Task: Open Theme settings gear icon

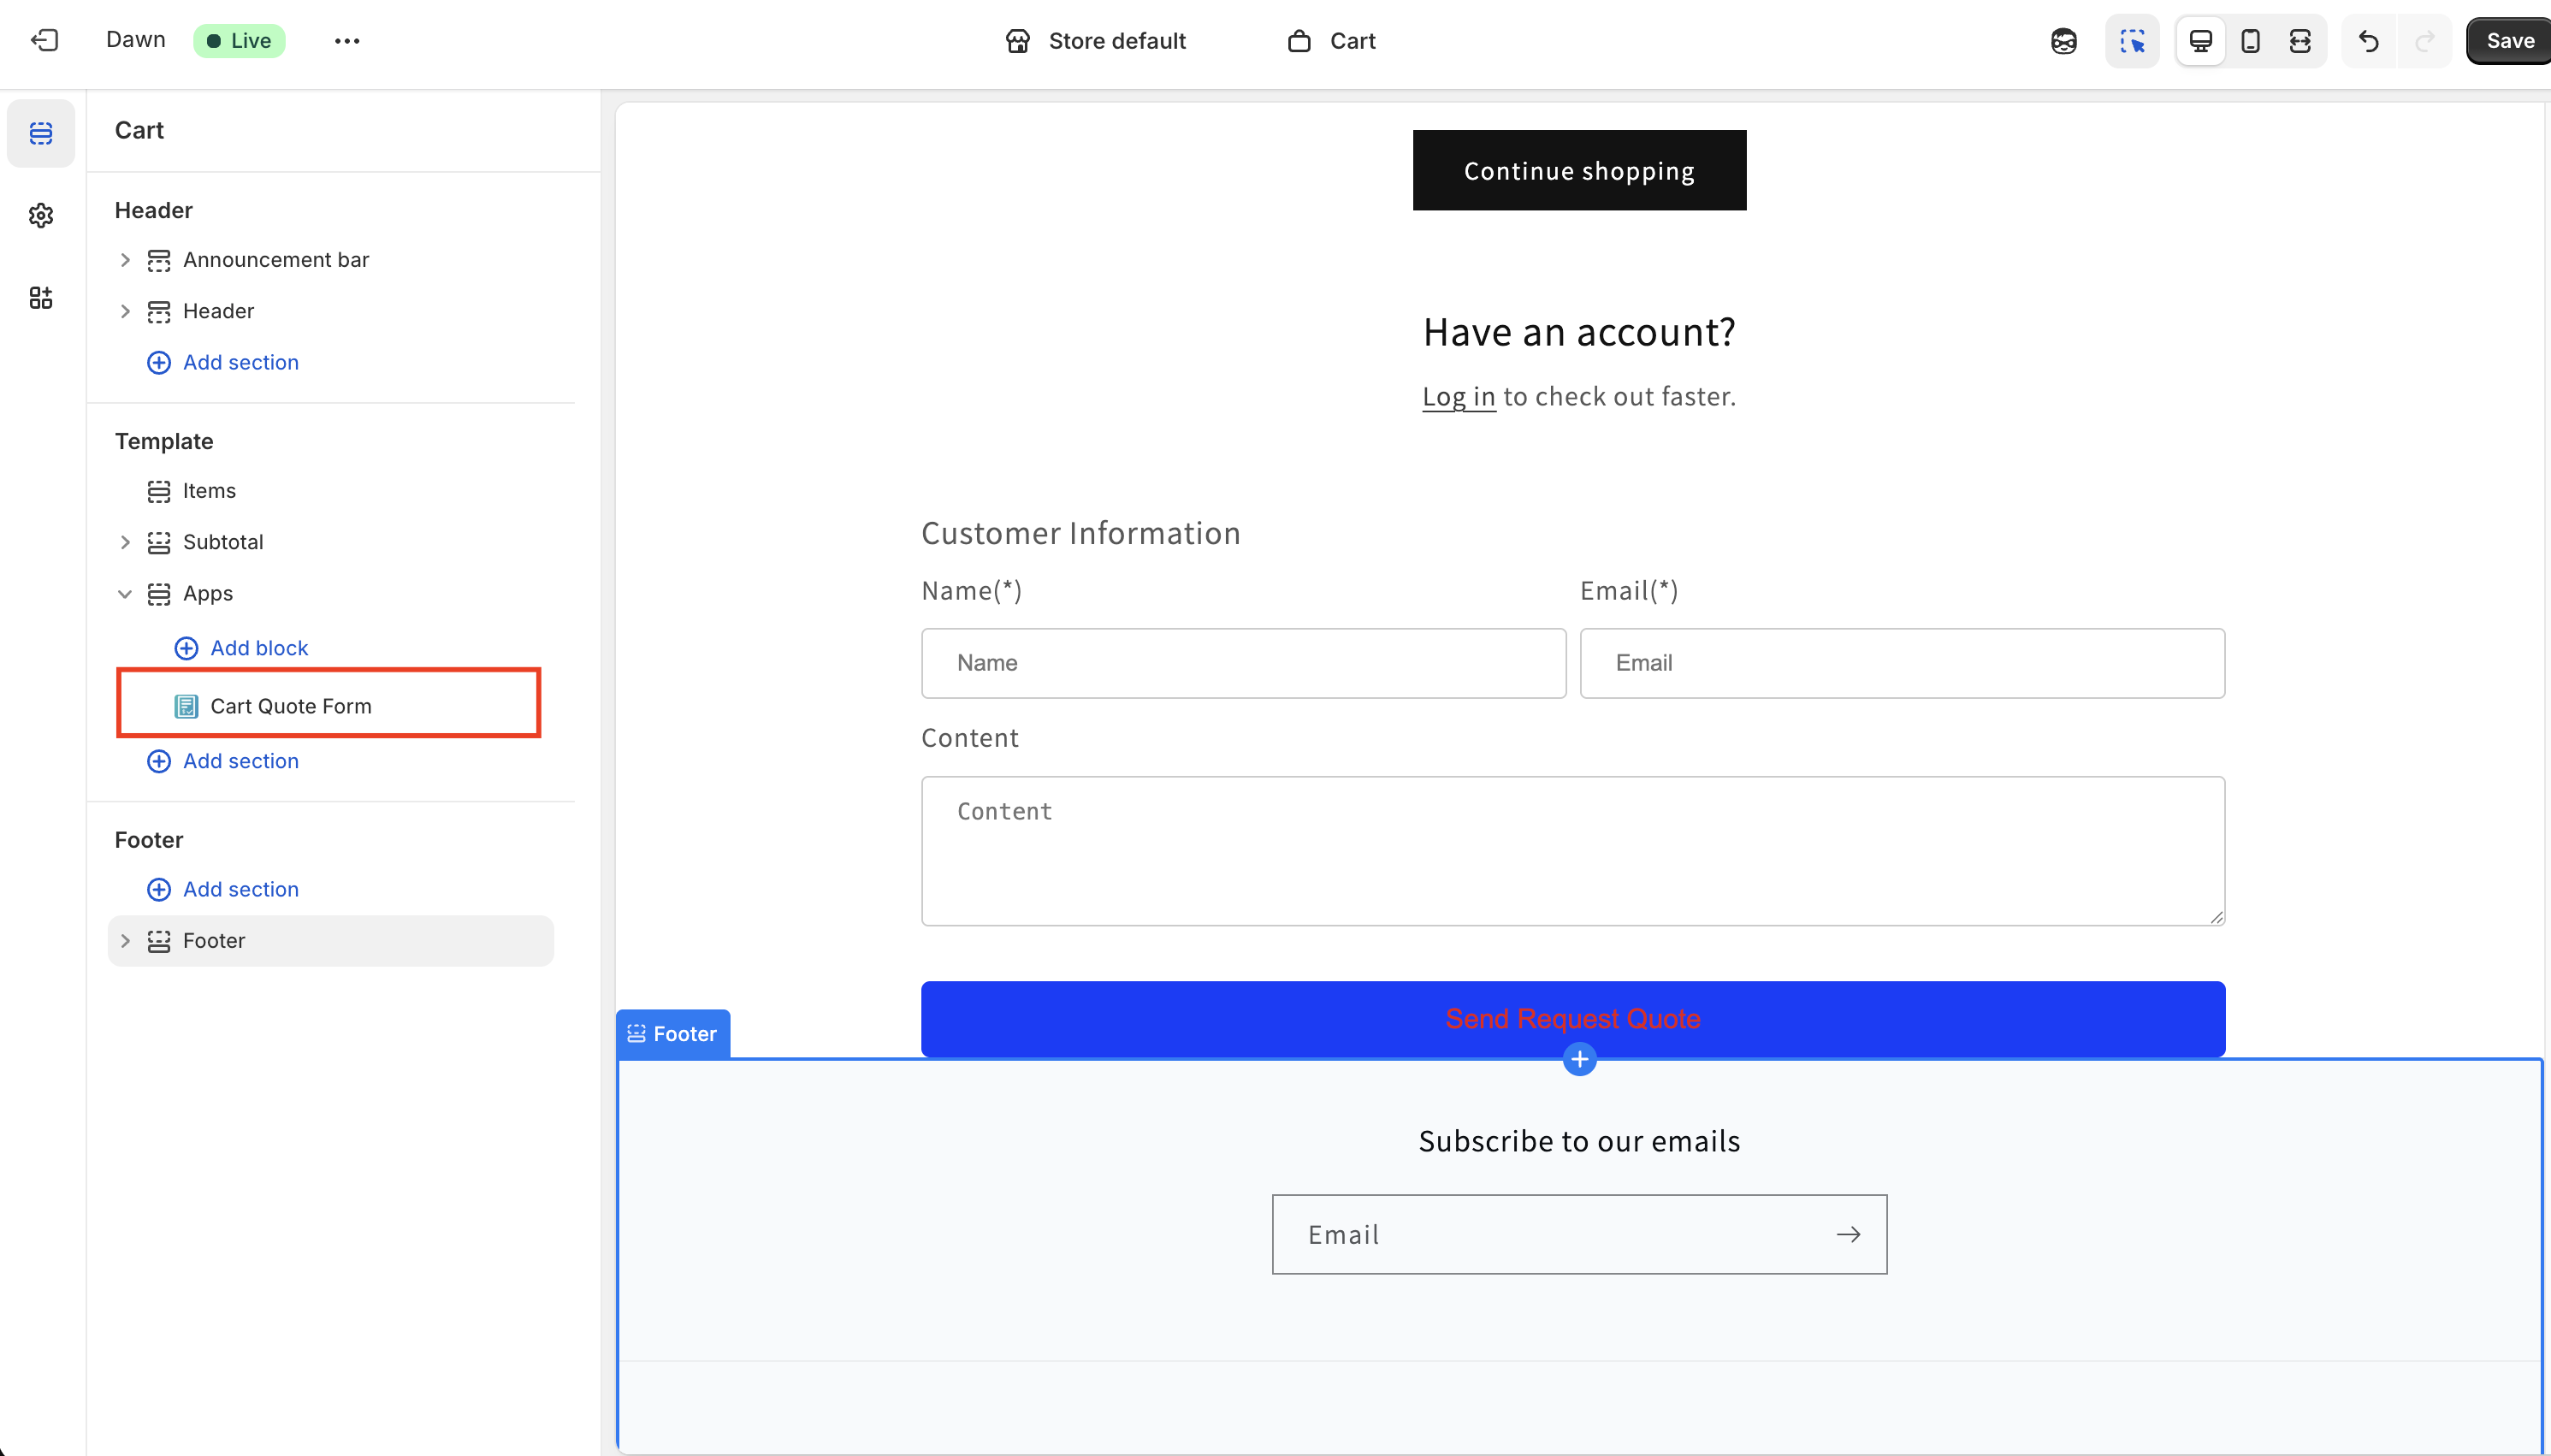Action: pos(41,215)
